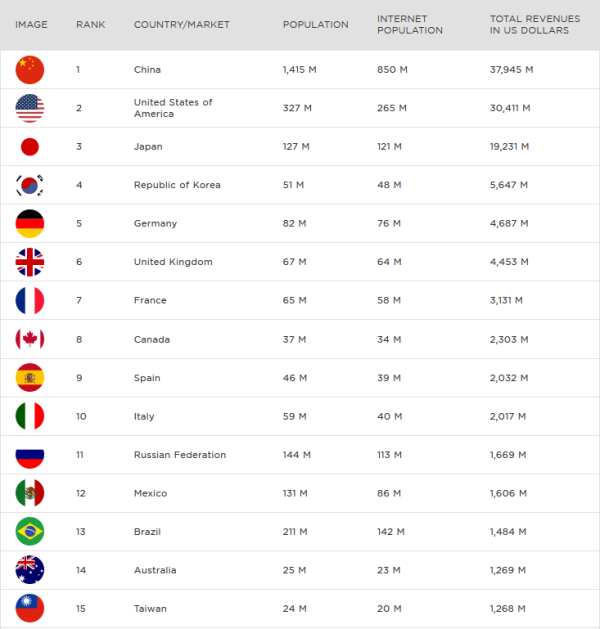Select the Brazil flag icon
The width and height of the screenshot is (600, 629).
tap(30, 532)
